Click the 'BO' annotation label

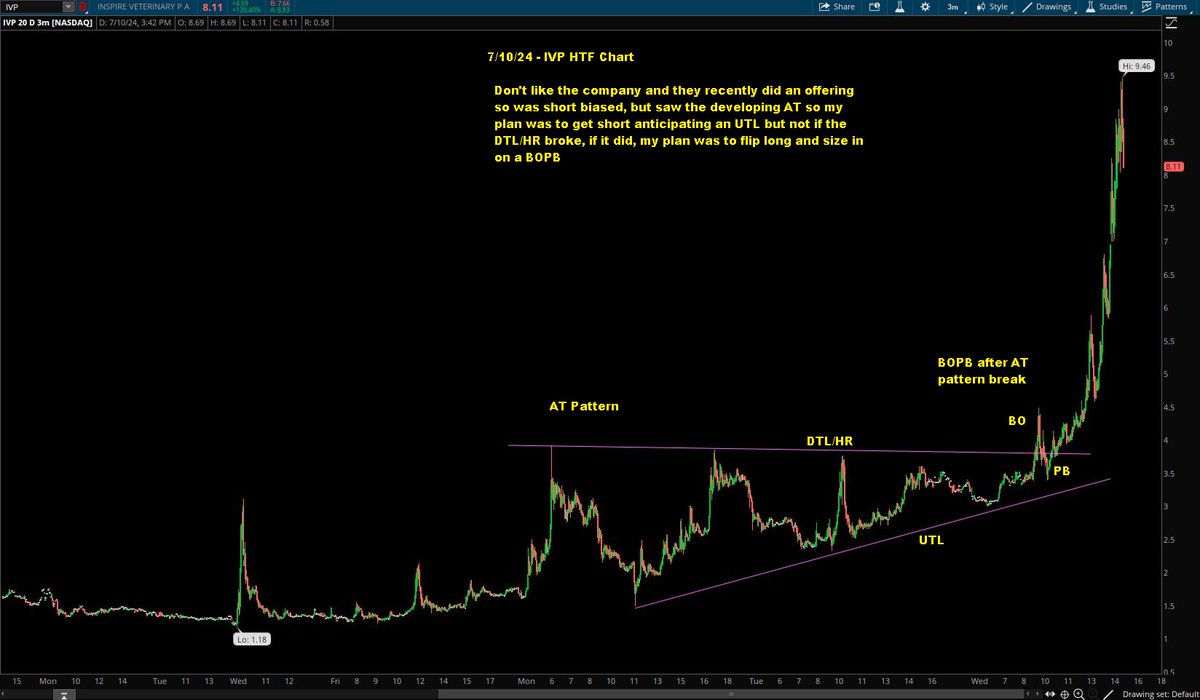tap(1016, 422)
